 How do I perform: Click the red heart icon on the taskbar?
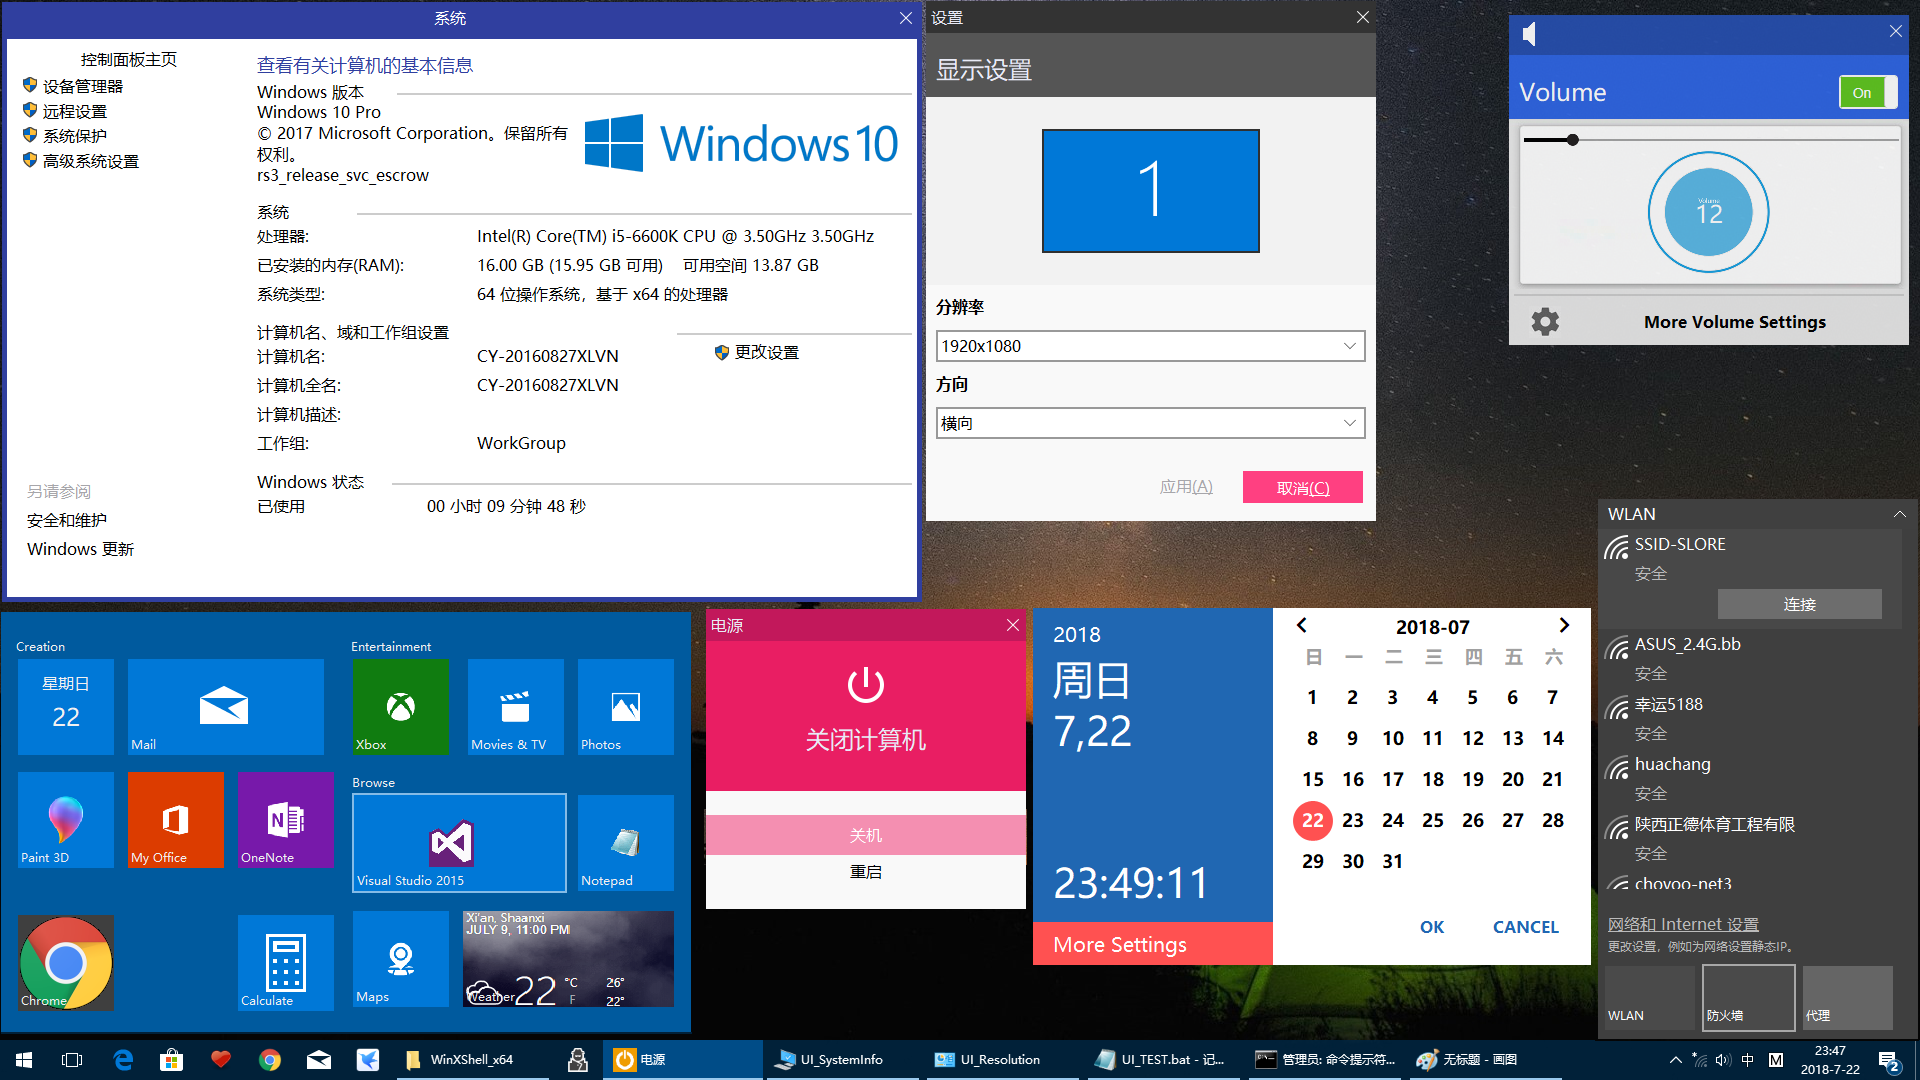point(221,1060)
